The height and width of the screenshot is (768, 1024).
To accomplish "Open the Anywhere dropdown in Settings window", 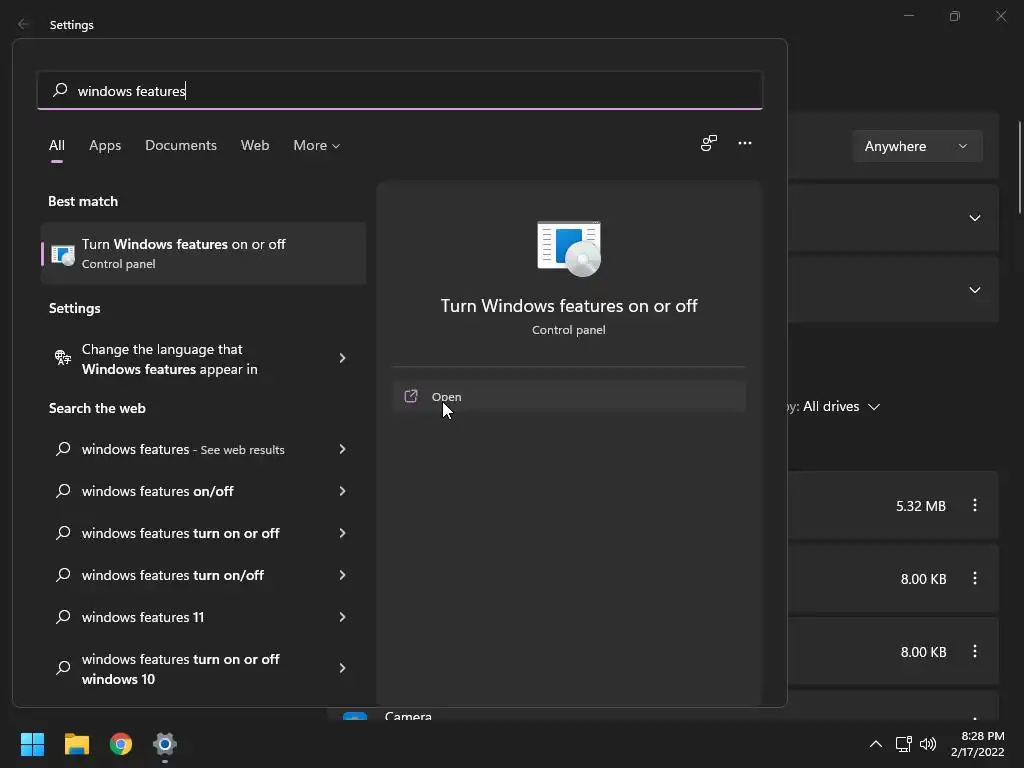I will pyautogui.click(x=917, y=146).
